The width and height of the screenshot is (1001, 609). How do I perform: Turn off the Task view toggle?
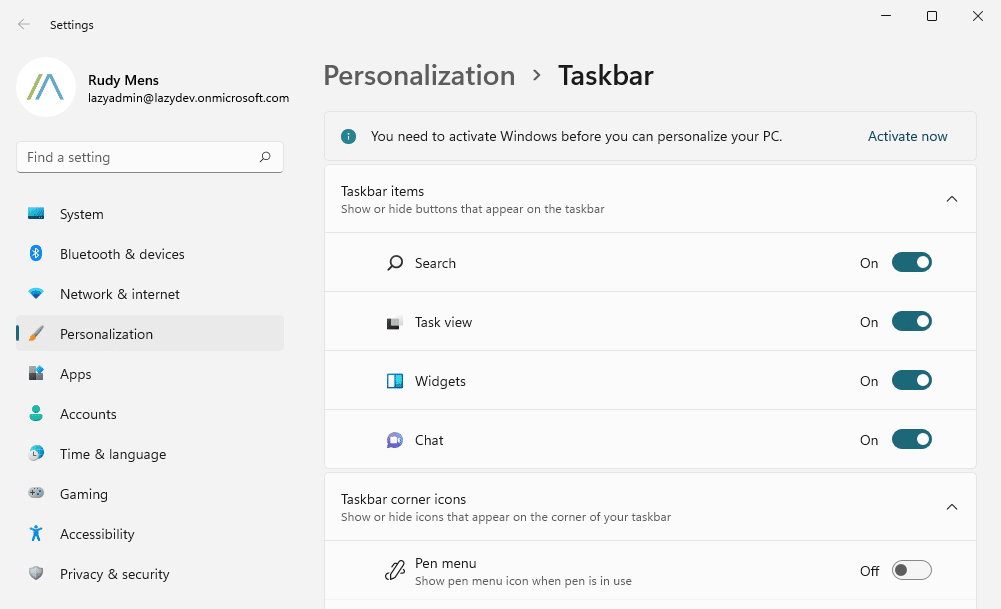pos(912,321)
